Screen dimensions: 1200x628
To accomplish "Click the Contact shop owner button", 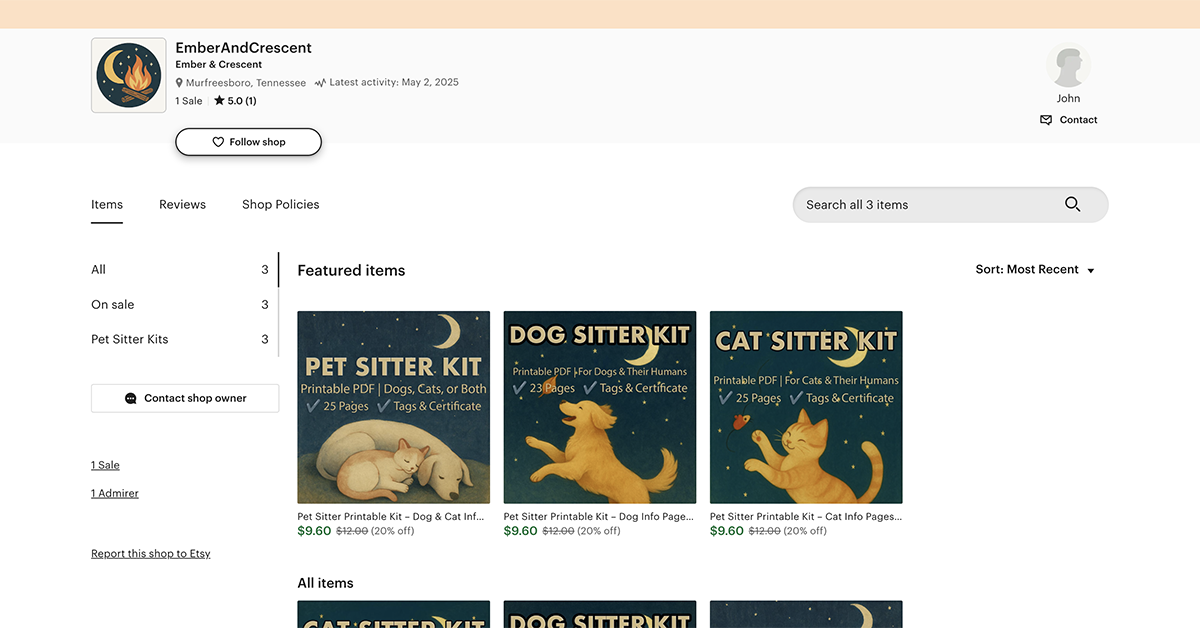I will tap(185, 398).
